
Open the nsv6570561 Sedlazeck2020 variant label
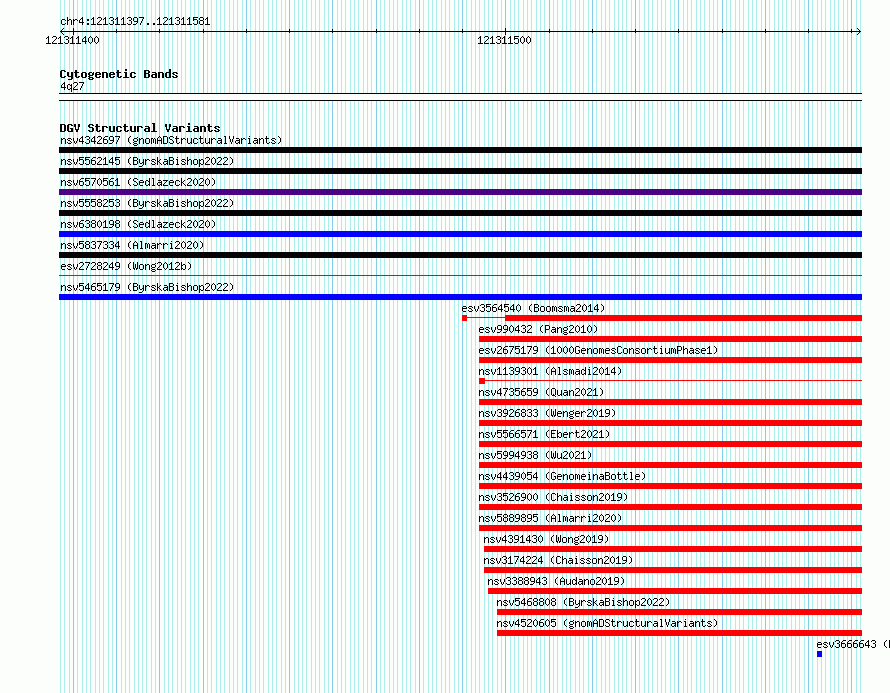pos(138,182)
